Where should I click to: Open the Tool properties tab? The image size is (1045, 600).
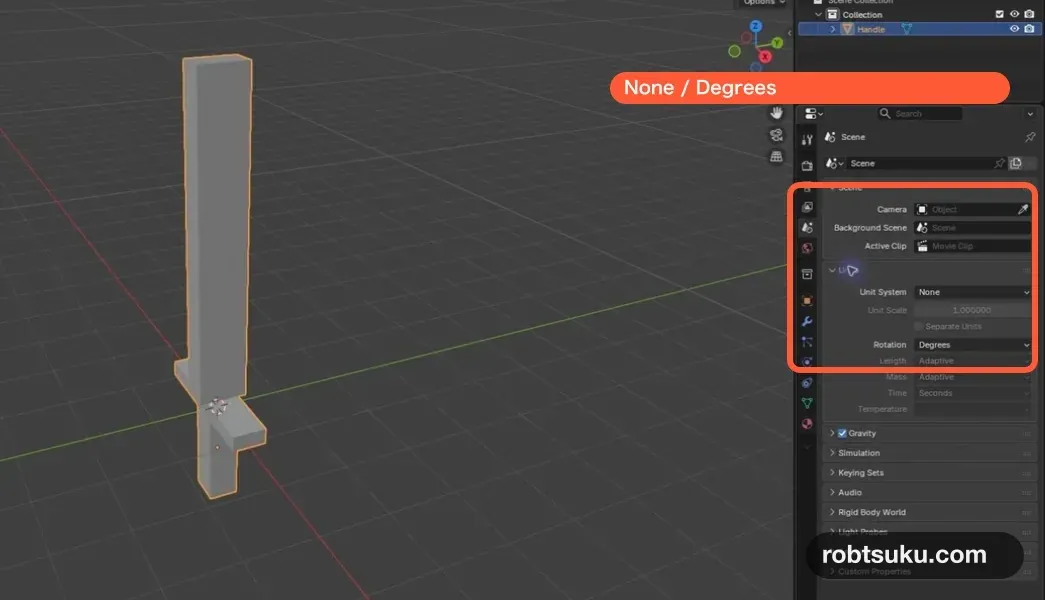(807, 139)
